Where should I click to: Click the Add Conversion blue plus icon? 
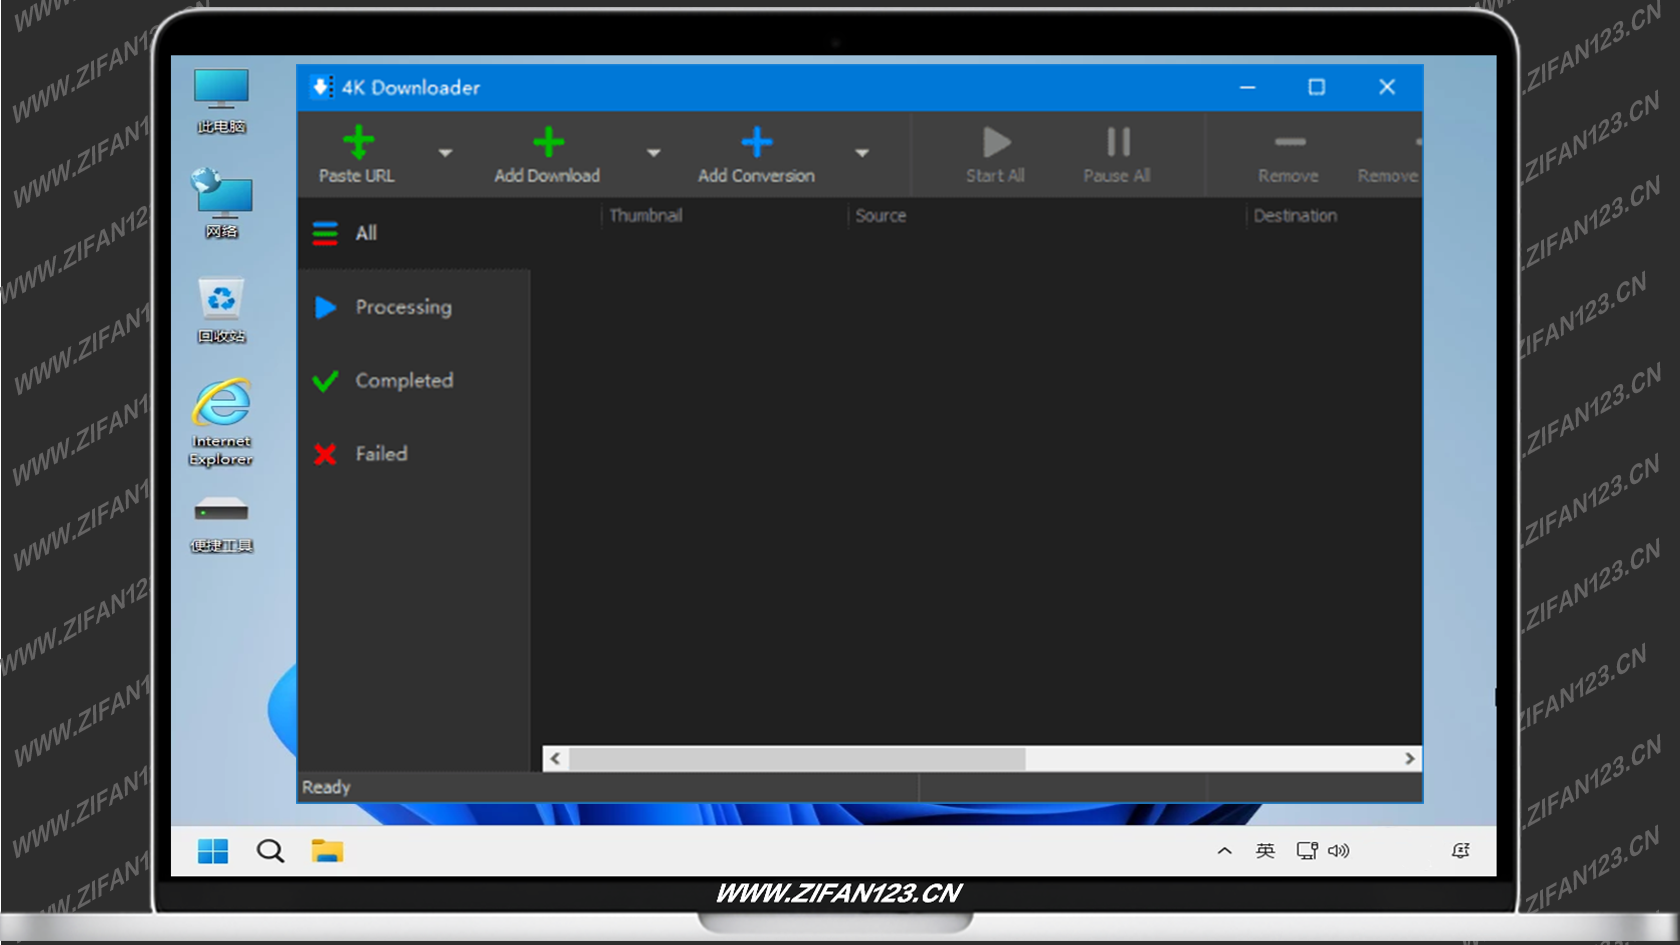point(757,142)
